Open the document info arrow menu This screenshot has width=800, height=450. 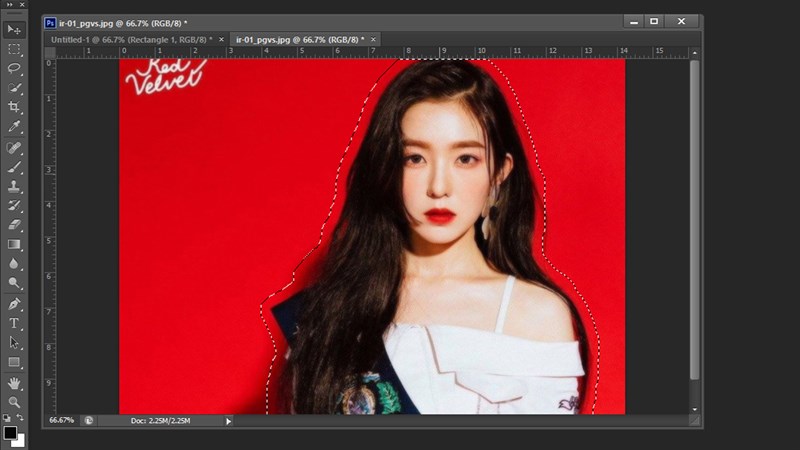[228, 421]
